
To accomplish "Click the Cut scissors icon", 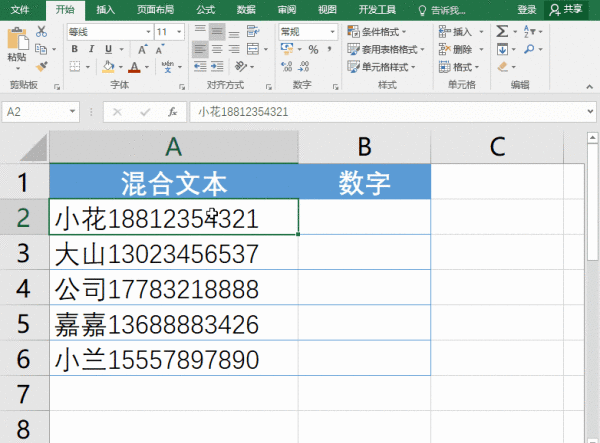I will [x=41, y=32].
